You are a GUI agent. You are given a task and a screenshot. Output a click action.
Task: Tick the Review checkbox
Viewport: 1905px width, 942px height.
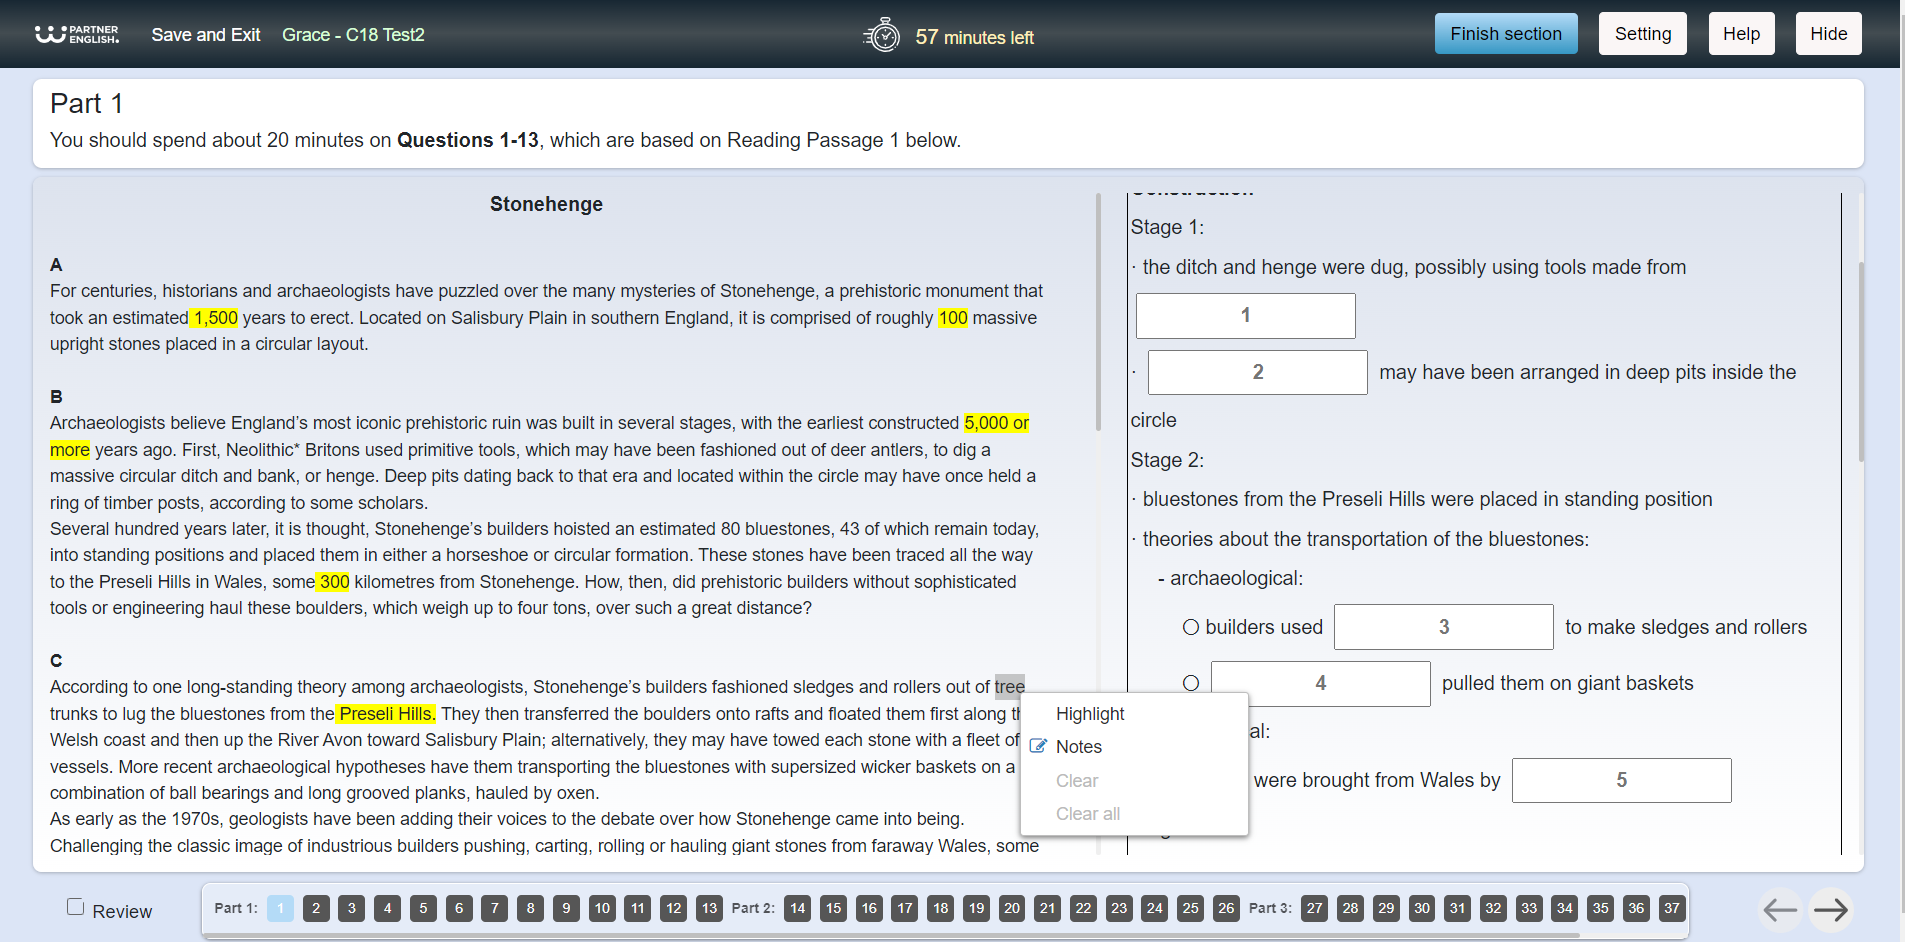click(x=75, y=906)
